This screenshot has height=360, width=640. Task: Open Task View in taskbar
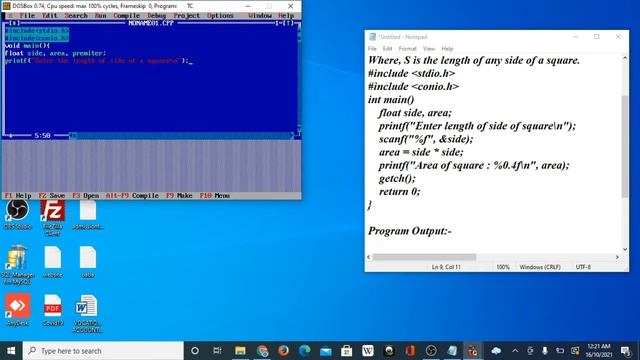(x=217, y=351)
